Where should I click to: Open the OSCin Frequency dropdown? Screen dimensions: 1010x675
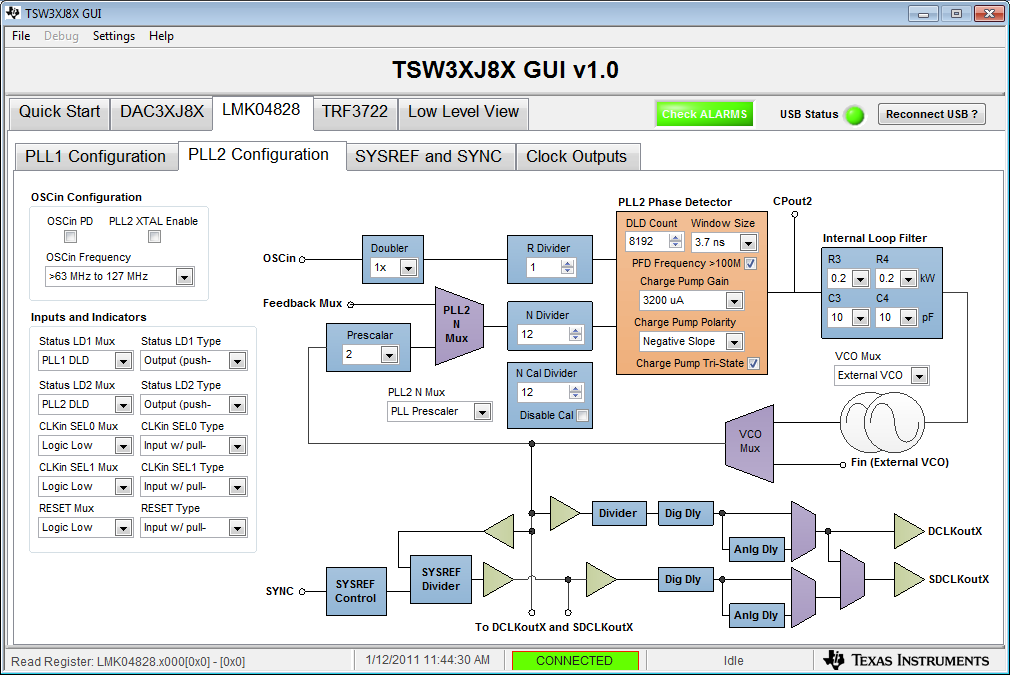click(185, 277)
